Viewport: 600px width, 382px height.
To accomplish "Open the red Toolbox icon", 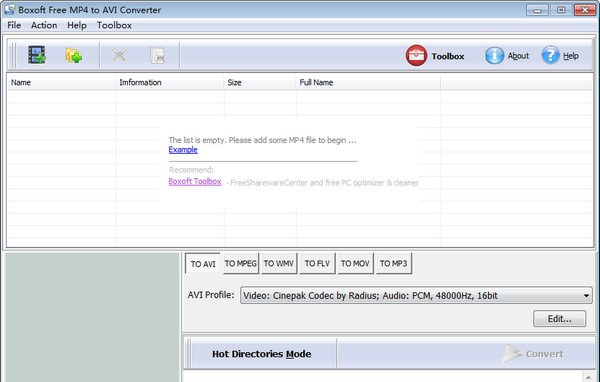I will pyautogui.click(x=416, y=56).
